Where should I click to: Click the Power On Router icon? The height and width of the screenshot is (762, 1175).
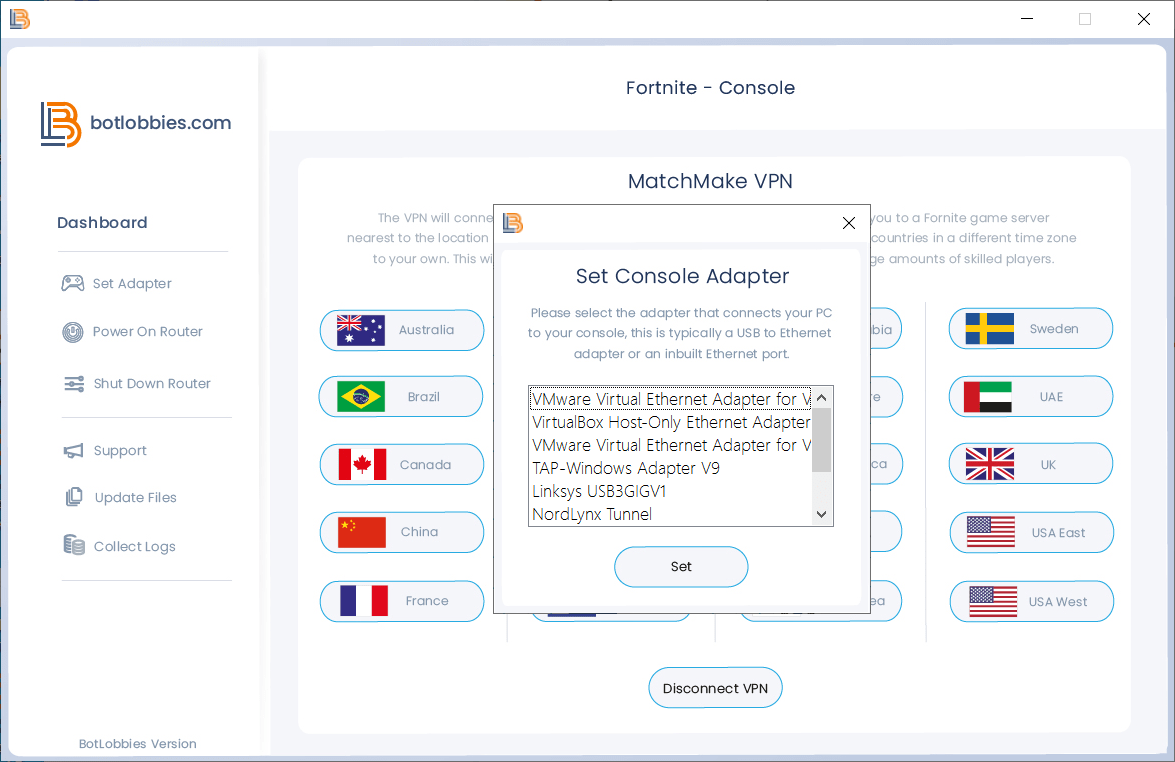70,331
